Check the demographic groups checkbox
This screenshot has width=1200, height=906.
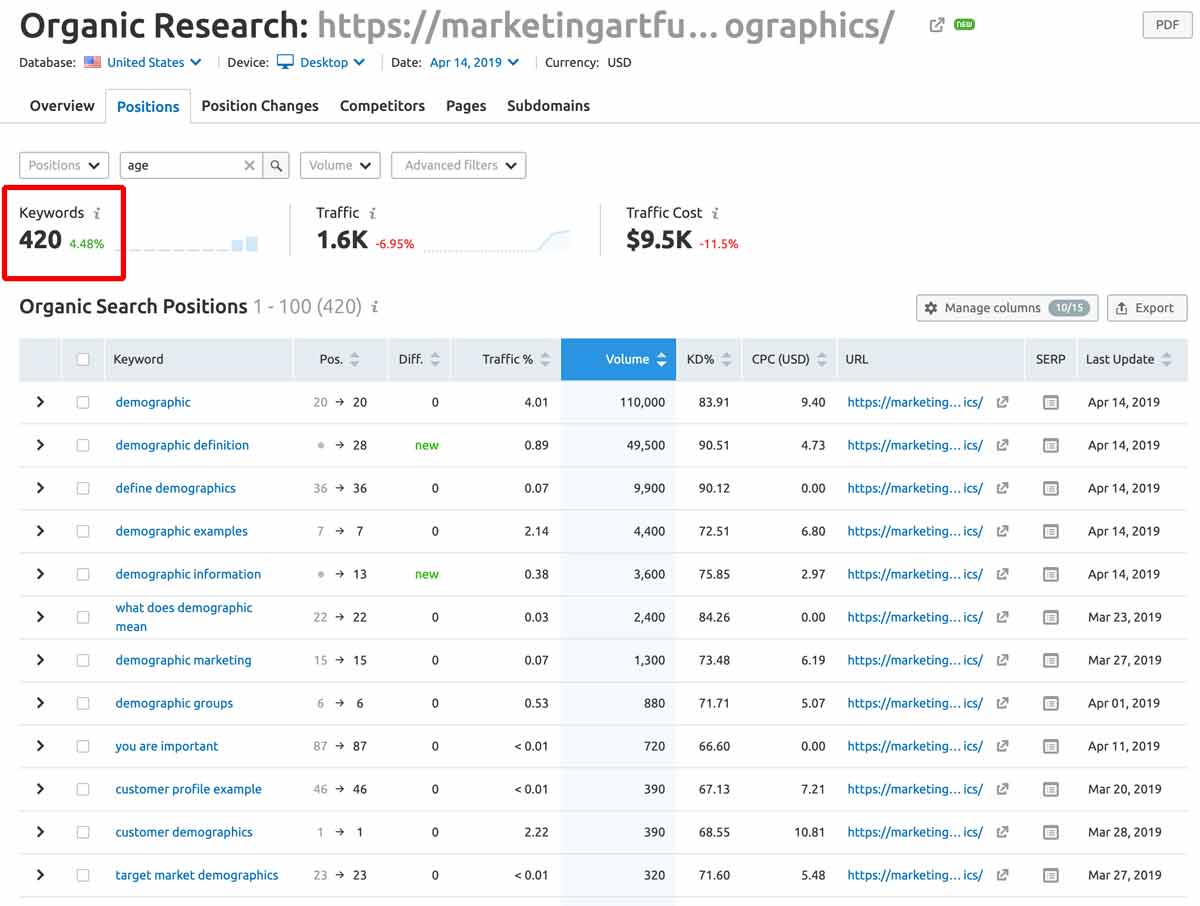pos(83,703)
